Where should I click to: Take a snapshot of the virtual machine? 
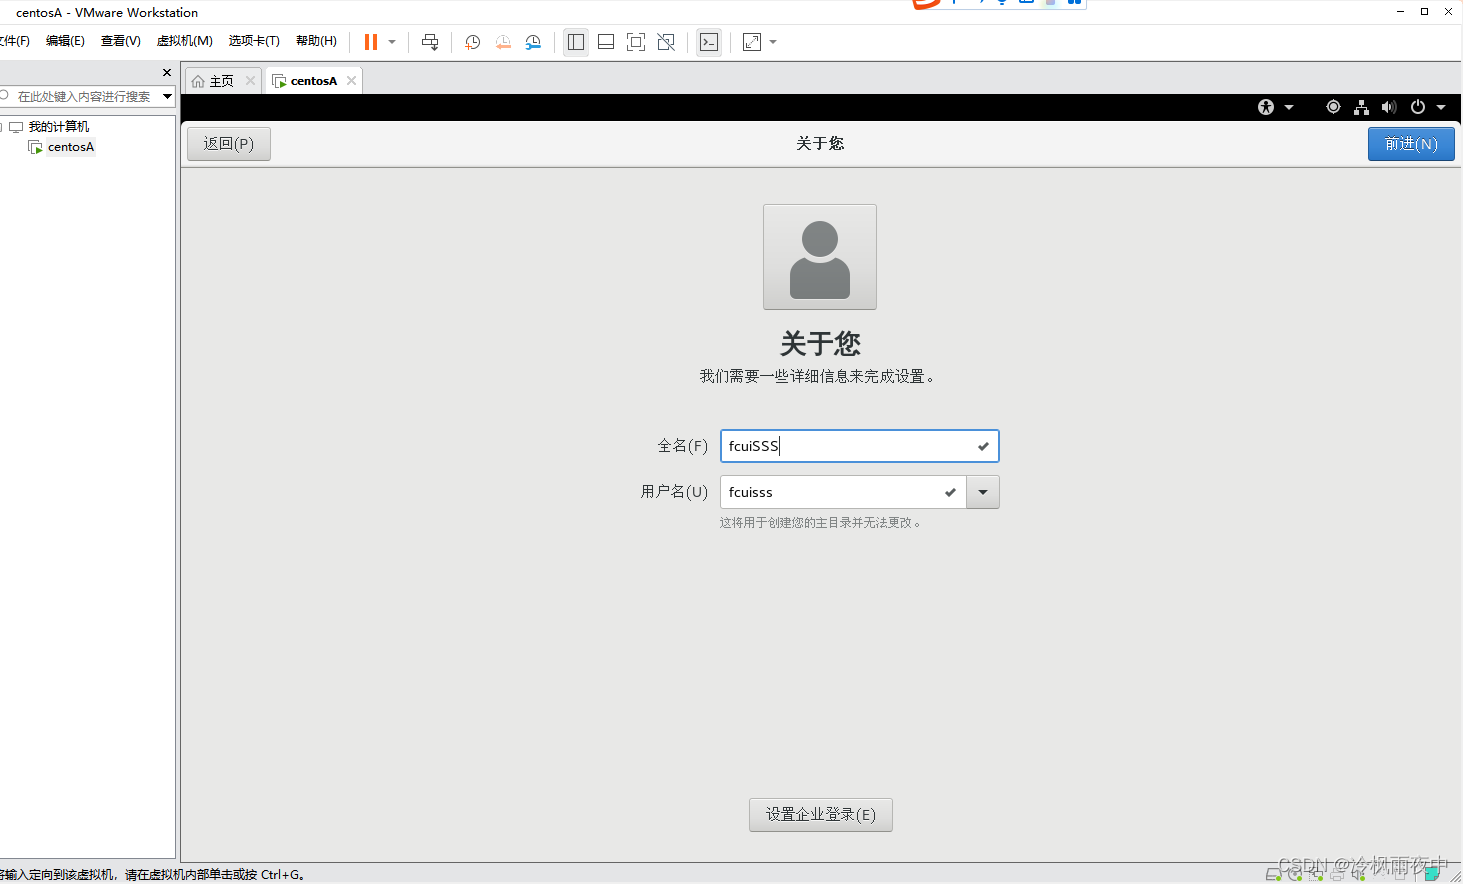473,42
